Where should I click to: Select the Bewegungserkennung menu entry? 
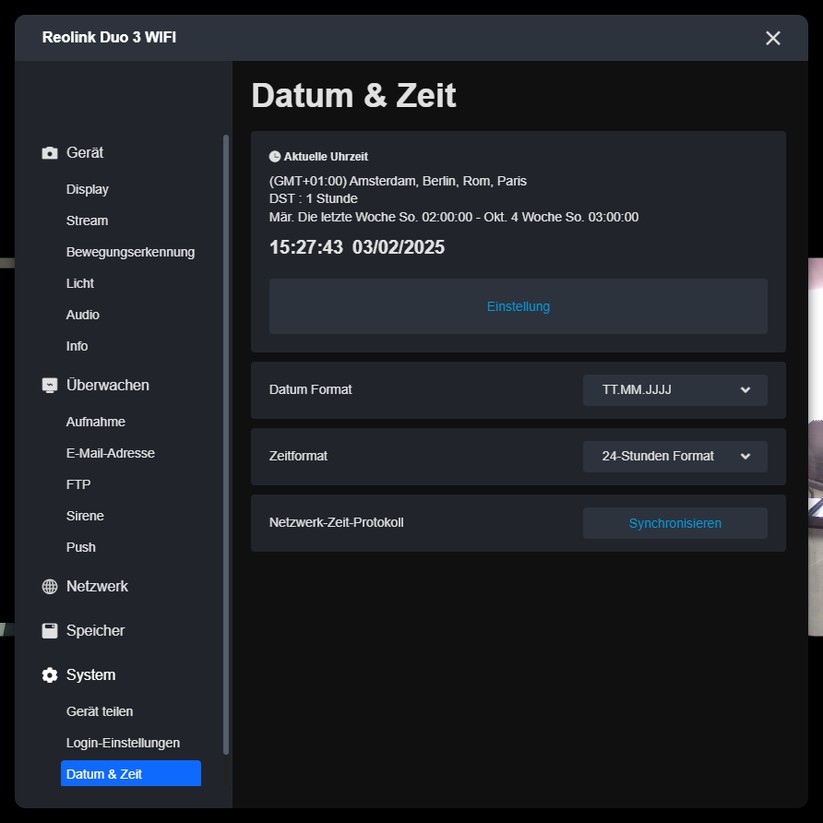(130, 252)
